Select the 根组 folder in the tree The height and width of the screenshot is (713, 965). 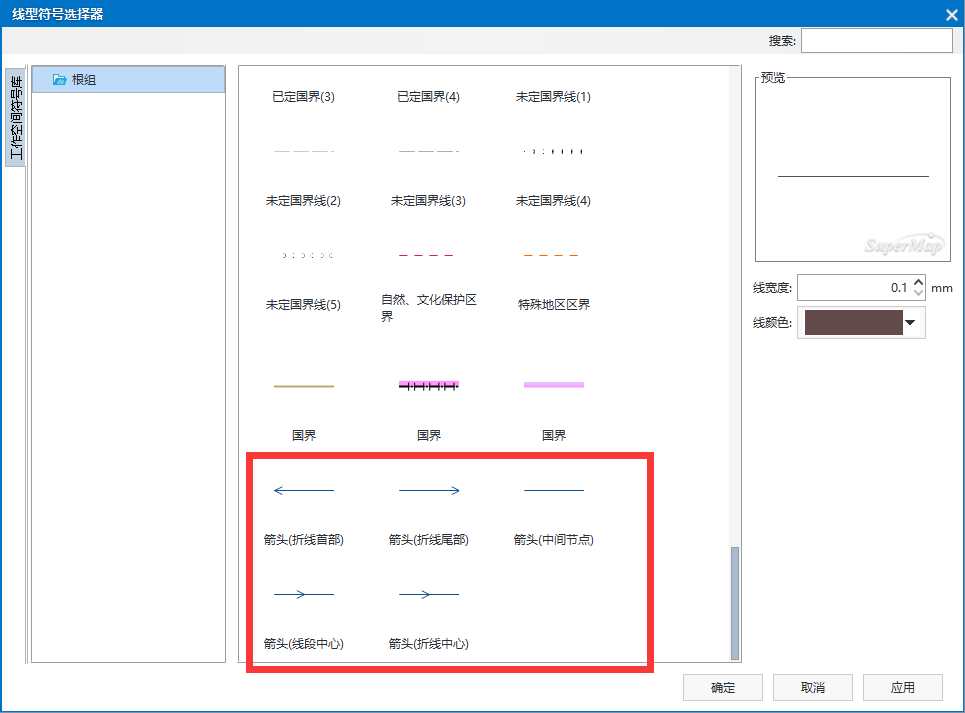84,80
